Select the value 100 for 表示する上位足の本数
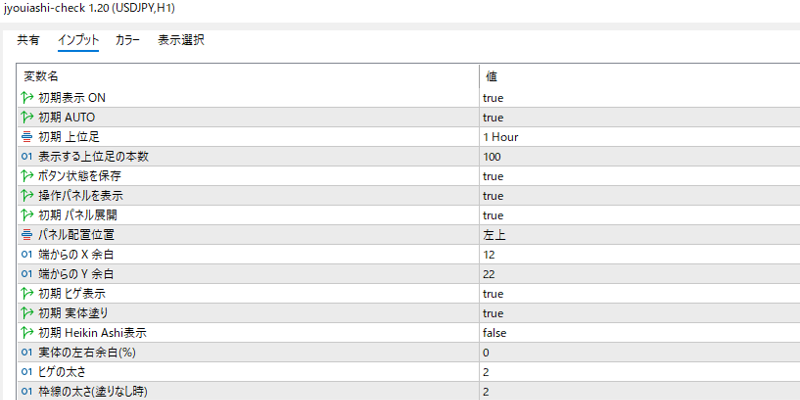 coord(640,157)
